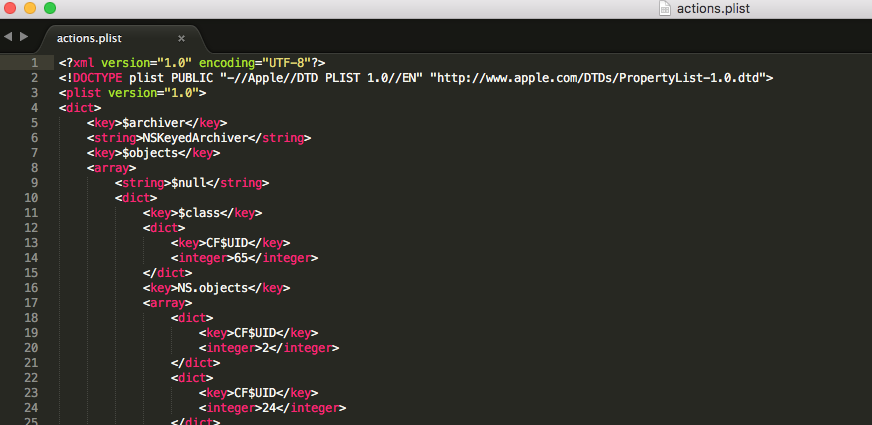Image resolution: width=872 pixels, height=425 pixels.
Task: Click line number 8 in the gutter
Action: coord(34,168)
